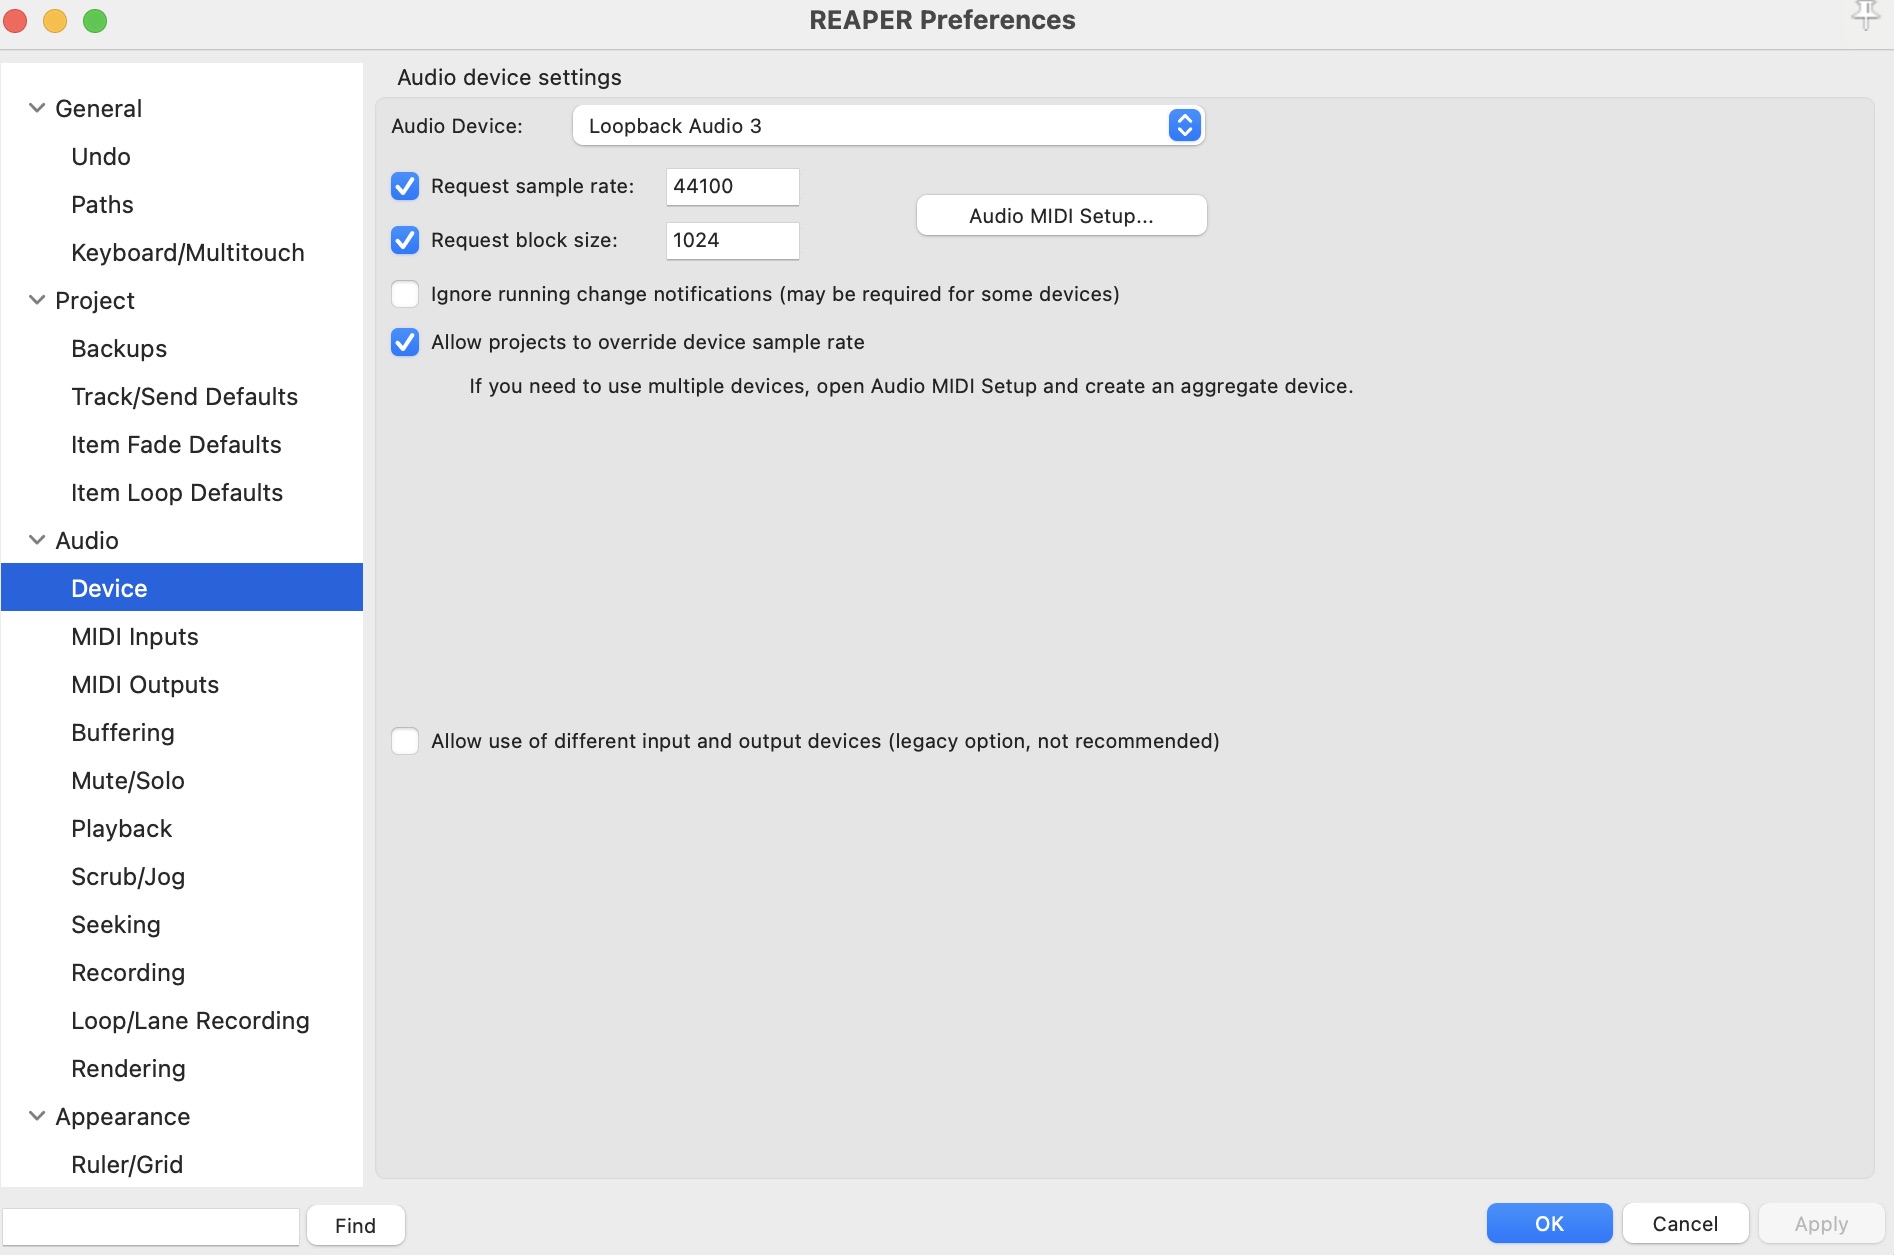Select the Audio category
This screenshot has width=1894, height=1255.
coord(87,540)
